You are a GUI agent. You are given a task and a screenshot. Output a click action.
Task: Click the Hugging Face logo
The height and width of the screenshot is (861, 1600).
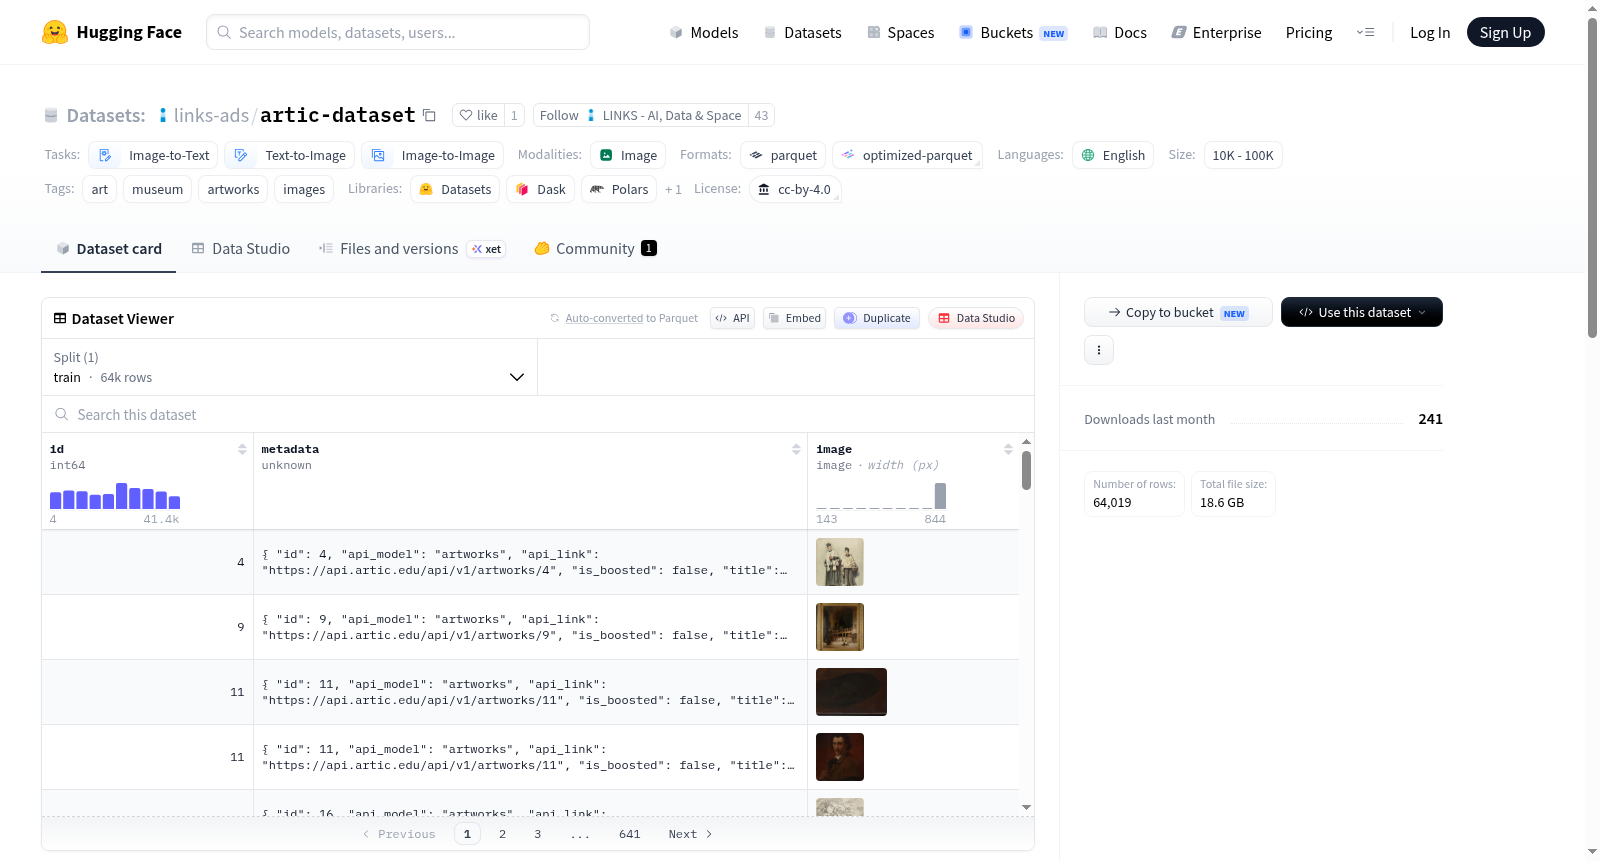click(111, 32)
